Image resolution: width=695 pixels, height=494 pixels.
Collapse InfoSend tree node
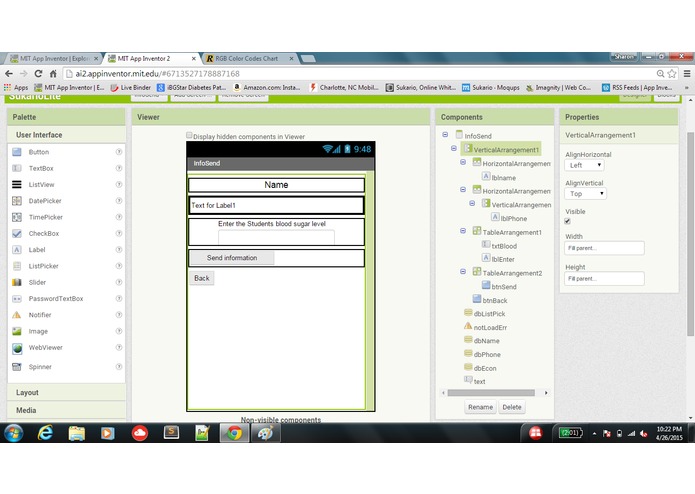(x=445, y=135)
